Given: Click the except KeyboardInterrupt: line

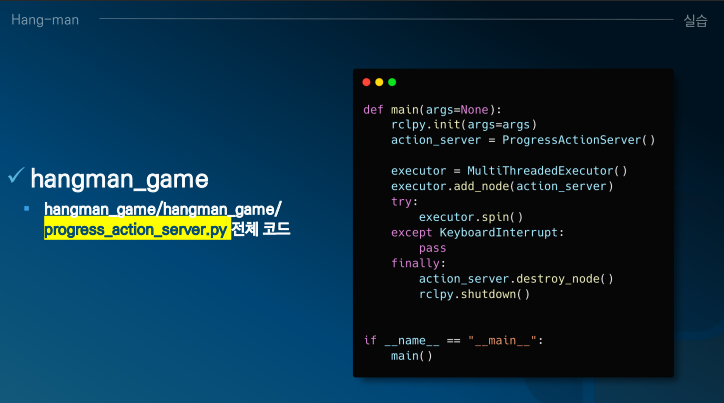Looking at the screenshot, I should coord(477,232).
